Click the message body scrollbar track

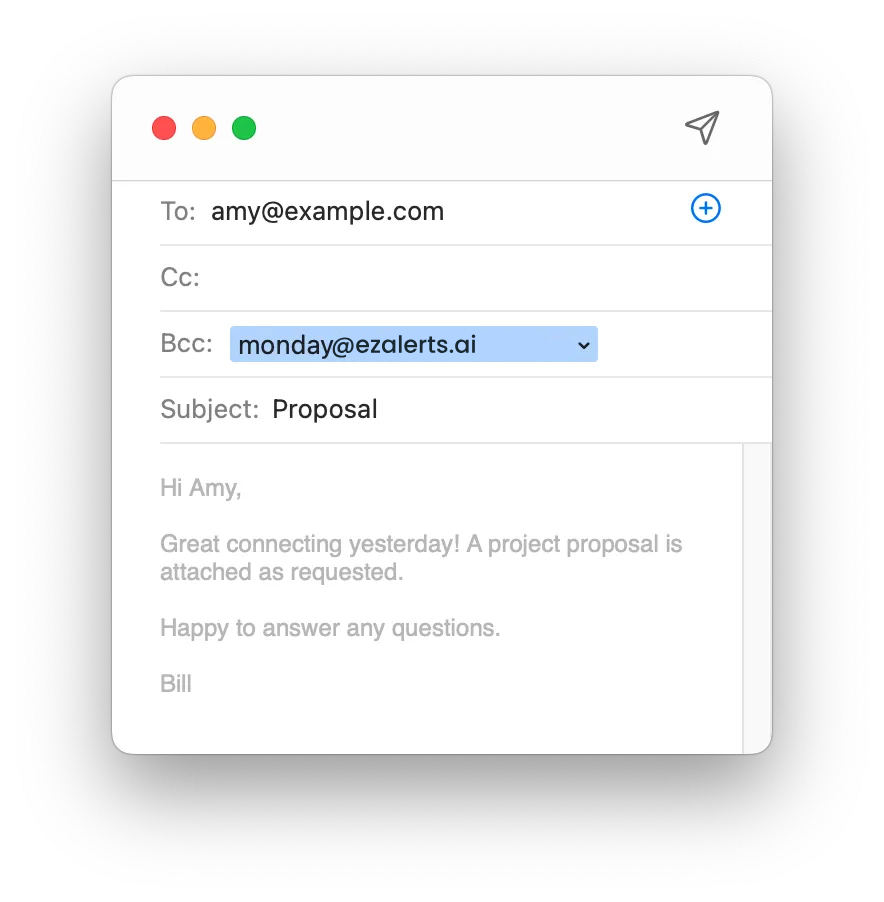point(757,598)
